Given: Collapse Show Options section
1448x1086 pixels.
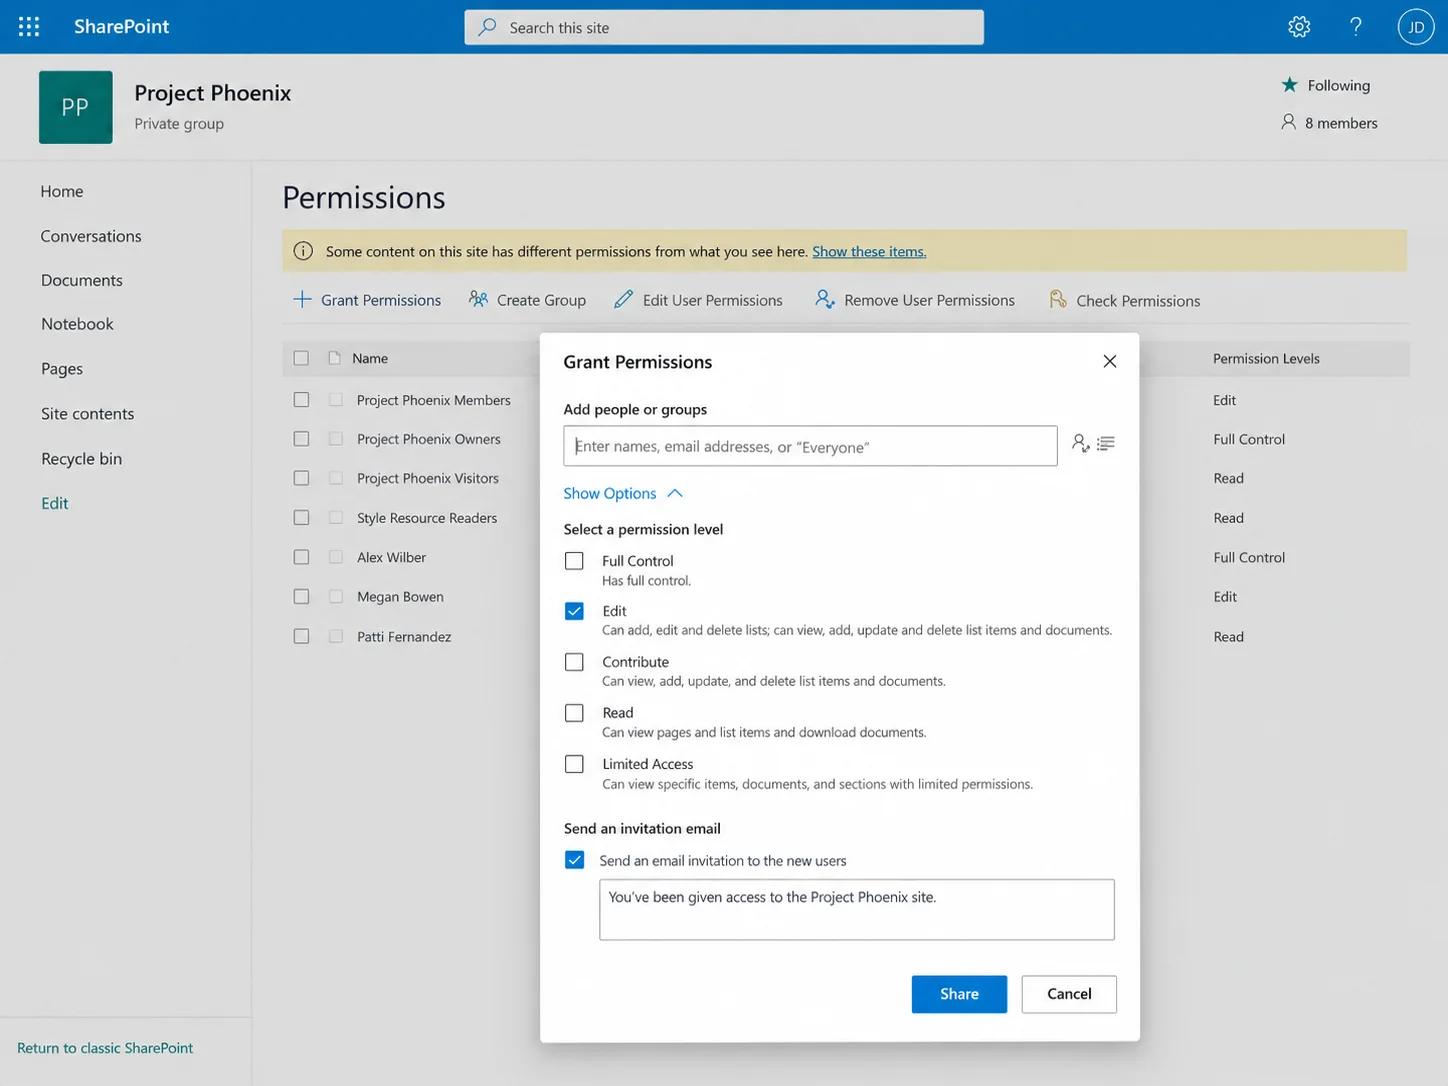Looking at the screenshot, I should [623, 493].
